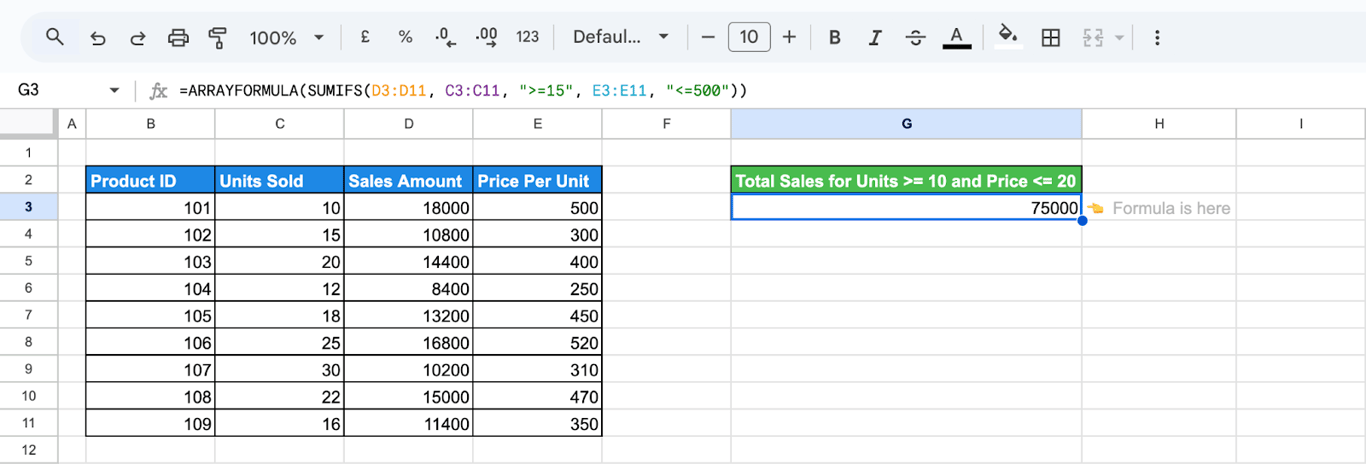The width and height of the screenshot is (1366, 464).
Task: Activate the paint format tool
Action: click(217, 38)
